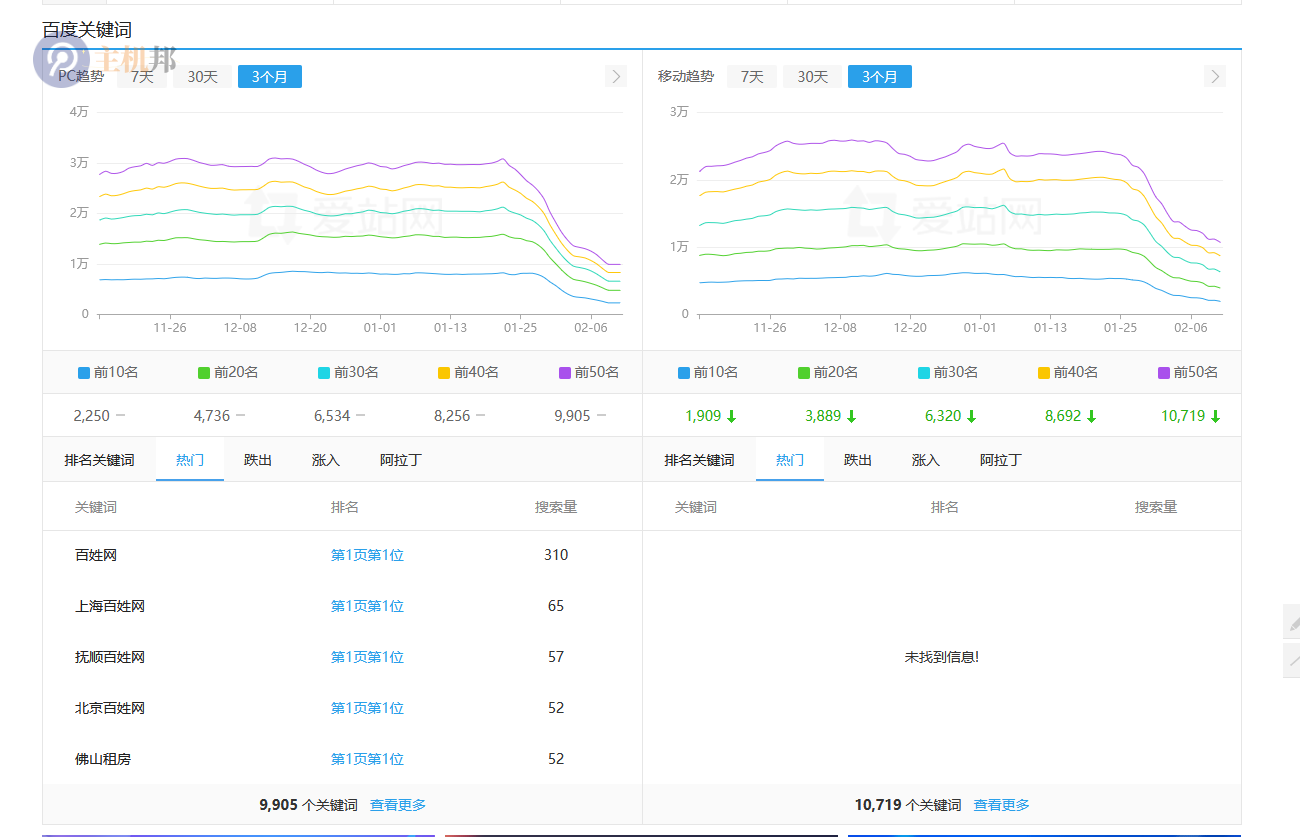Open PC 阿拉丁 tab
The image size is (1300, 837).
click(x=401, y=460)
